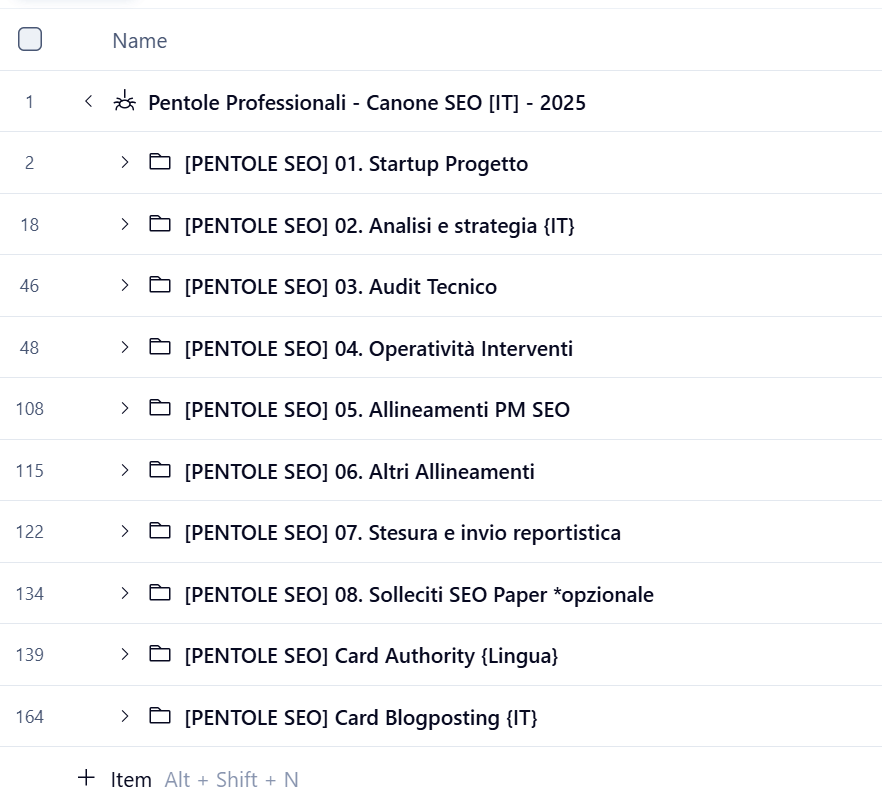Screen dimensions: 882x807
Task: Open the 05. Allineamenti PM SEO item
Action: (x=377, y=409)
